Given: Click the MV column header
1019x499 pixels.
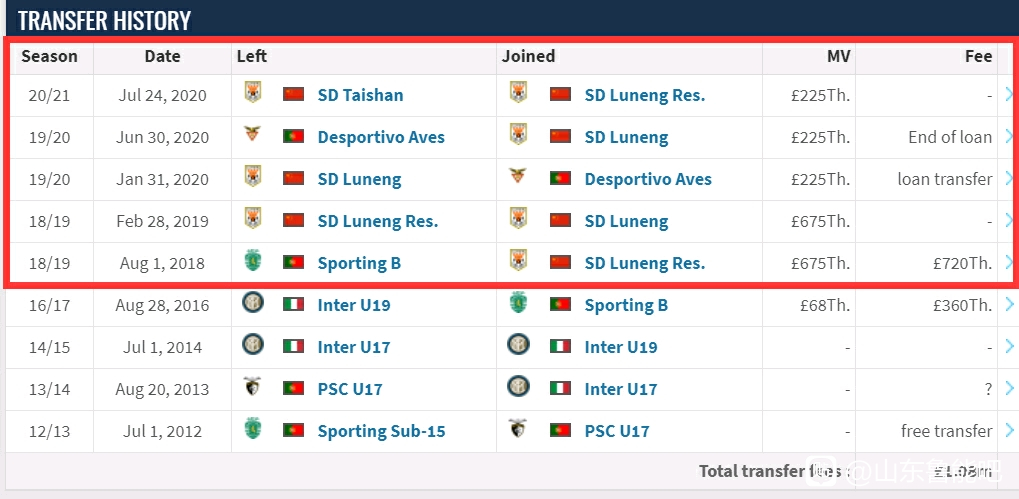Looking at the screenshot, I should pos(838,57).
